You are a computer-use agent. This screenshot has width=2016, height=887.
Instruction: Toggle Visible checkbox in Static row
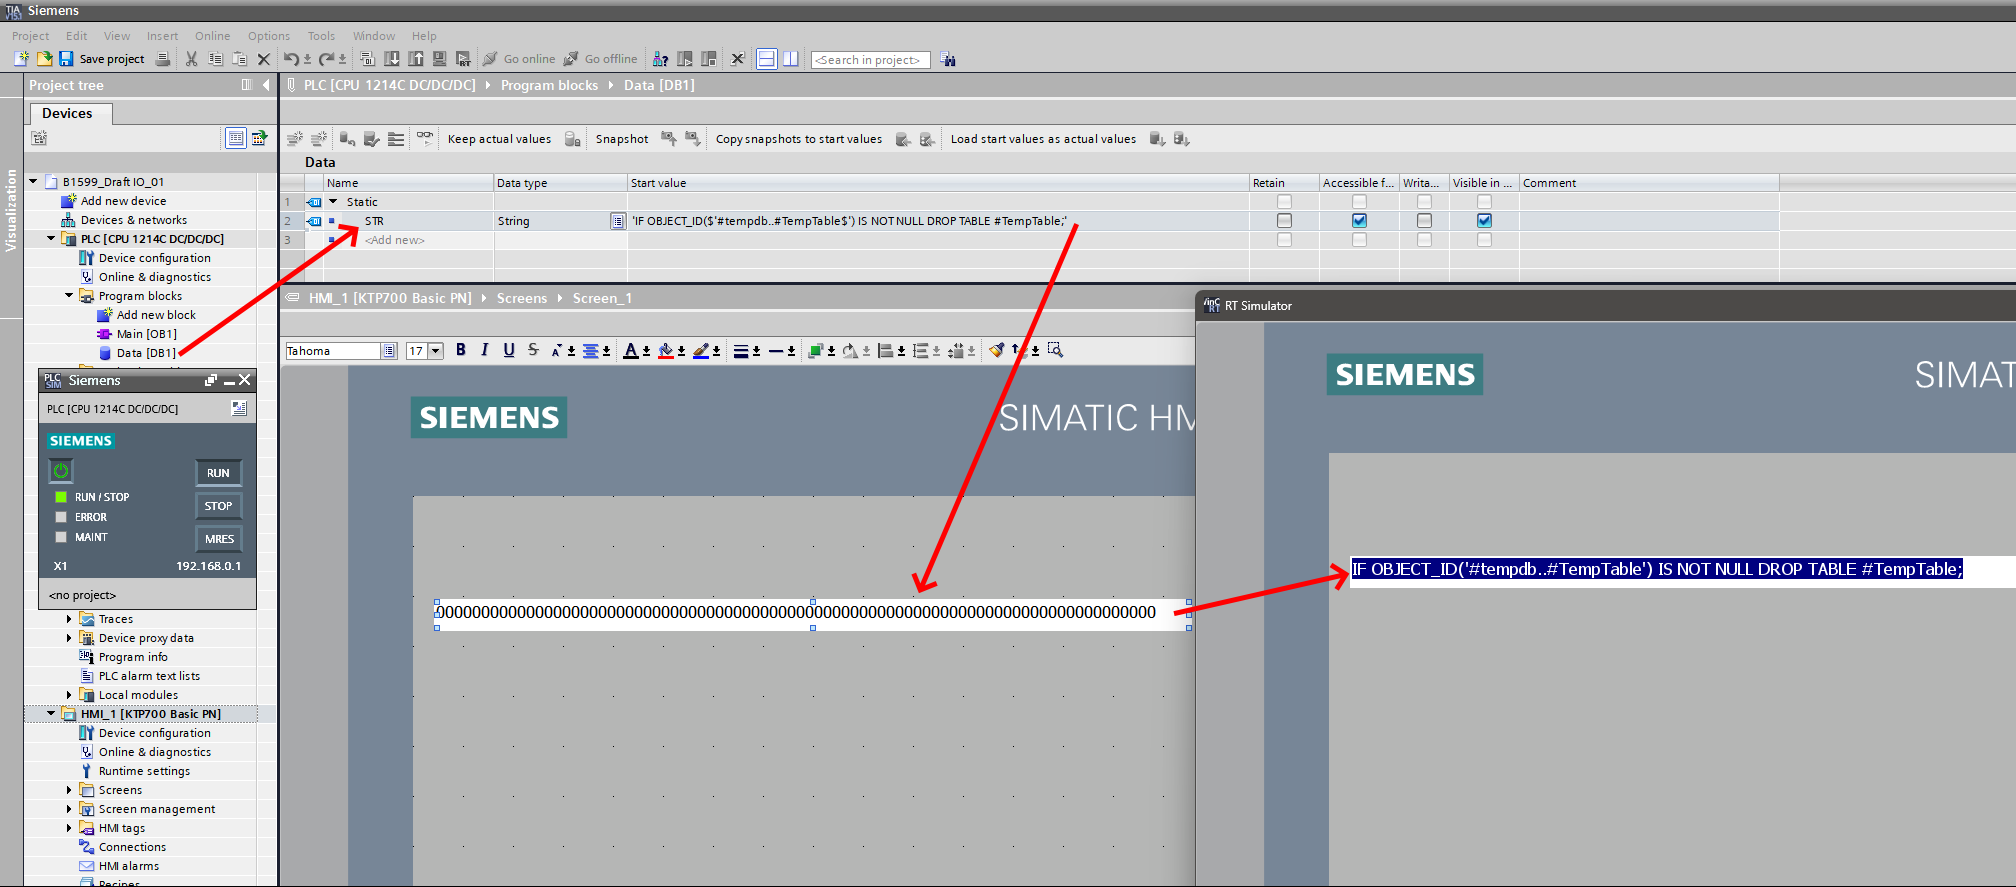pyautogui.click(x=1484, y=201)
